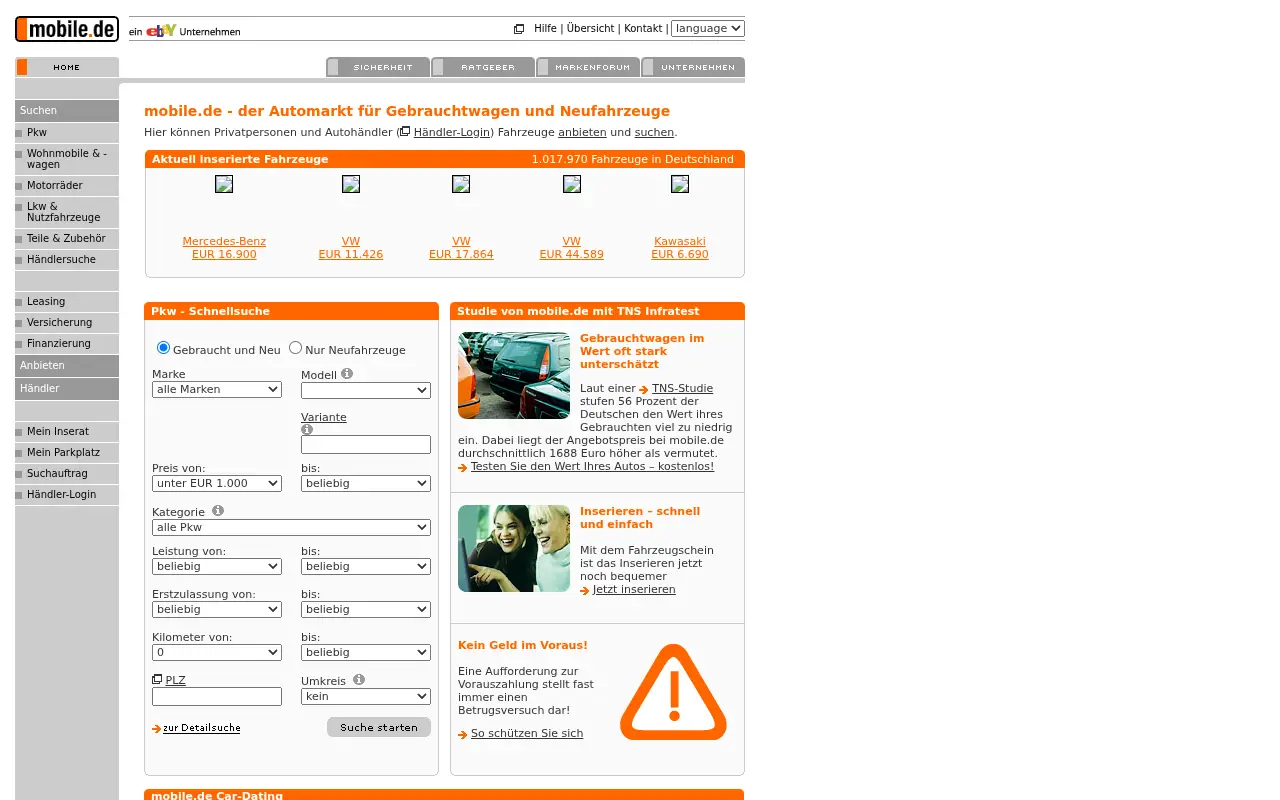Follow the zur Detailsuche link
Screen dimensions: 1280x800
click(x=202, y=728)
